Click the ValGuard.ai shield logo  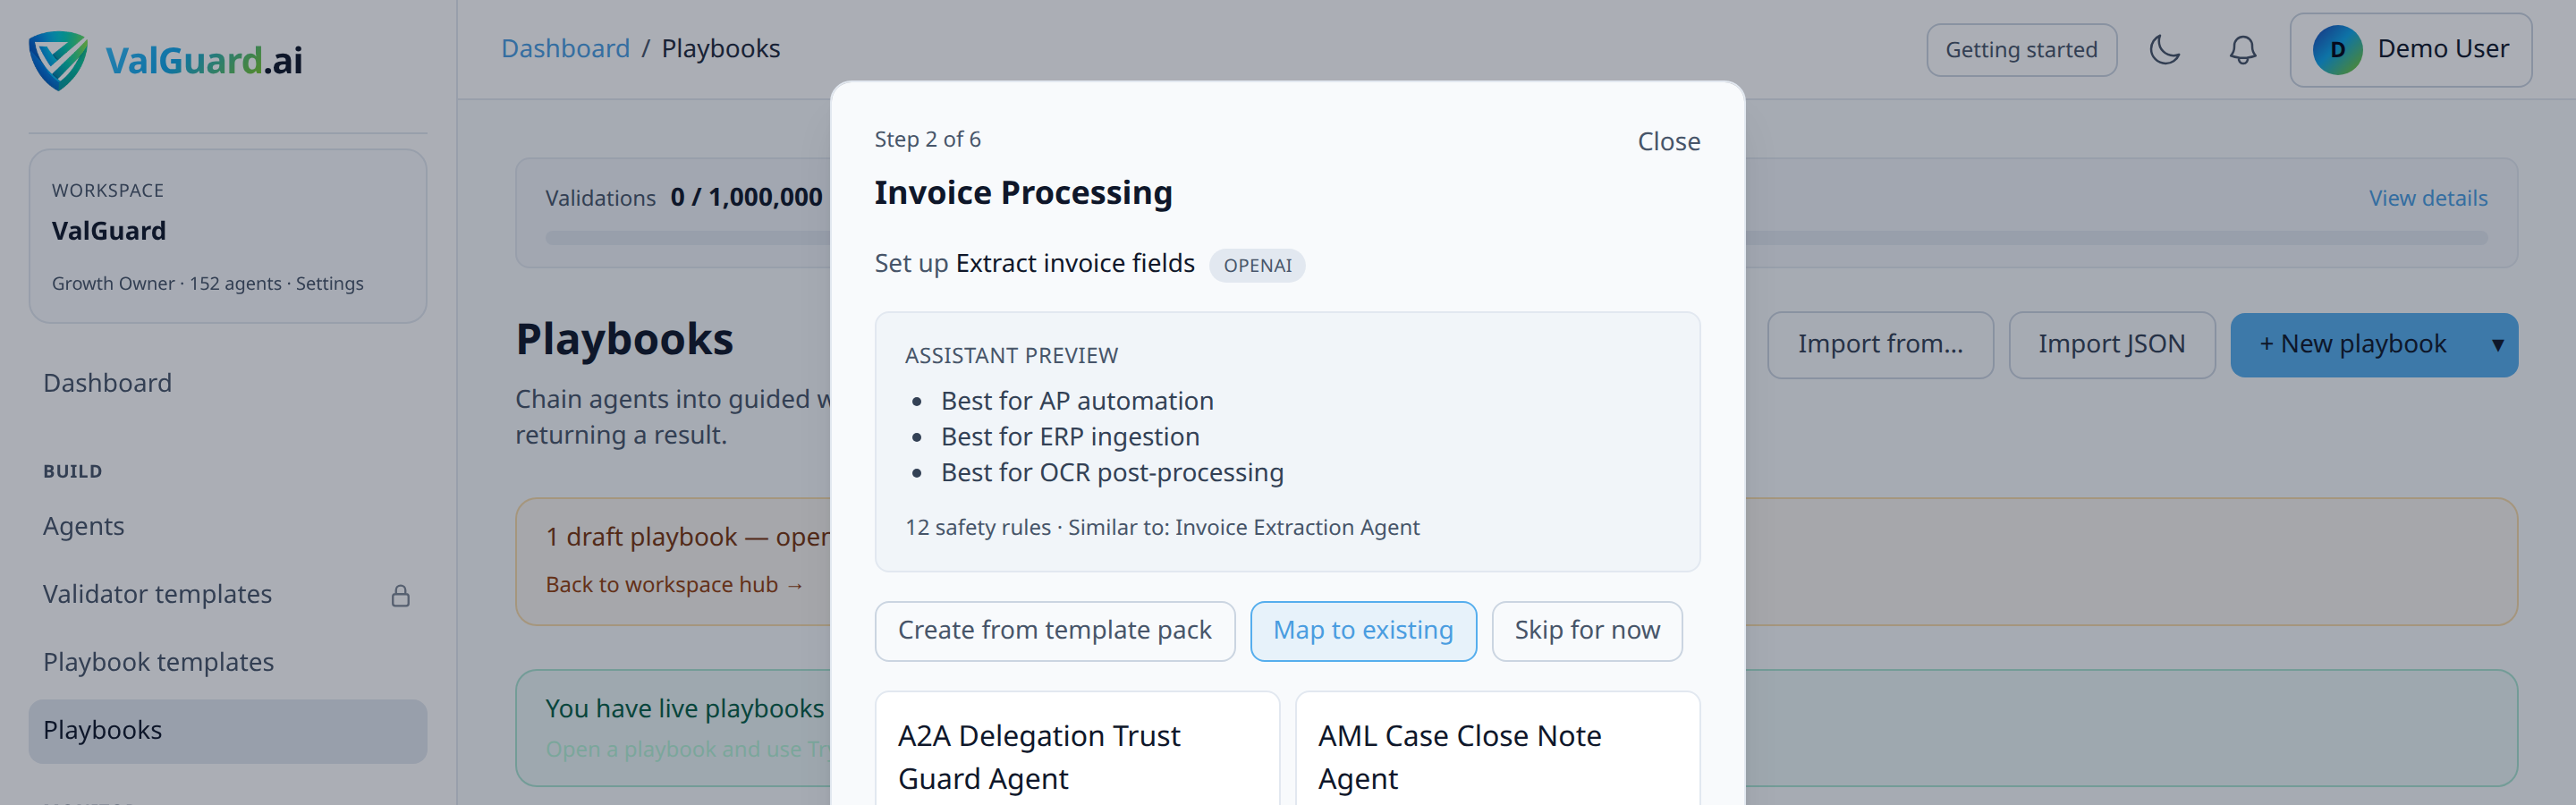point(58,60)
